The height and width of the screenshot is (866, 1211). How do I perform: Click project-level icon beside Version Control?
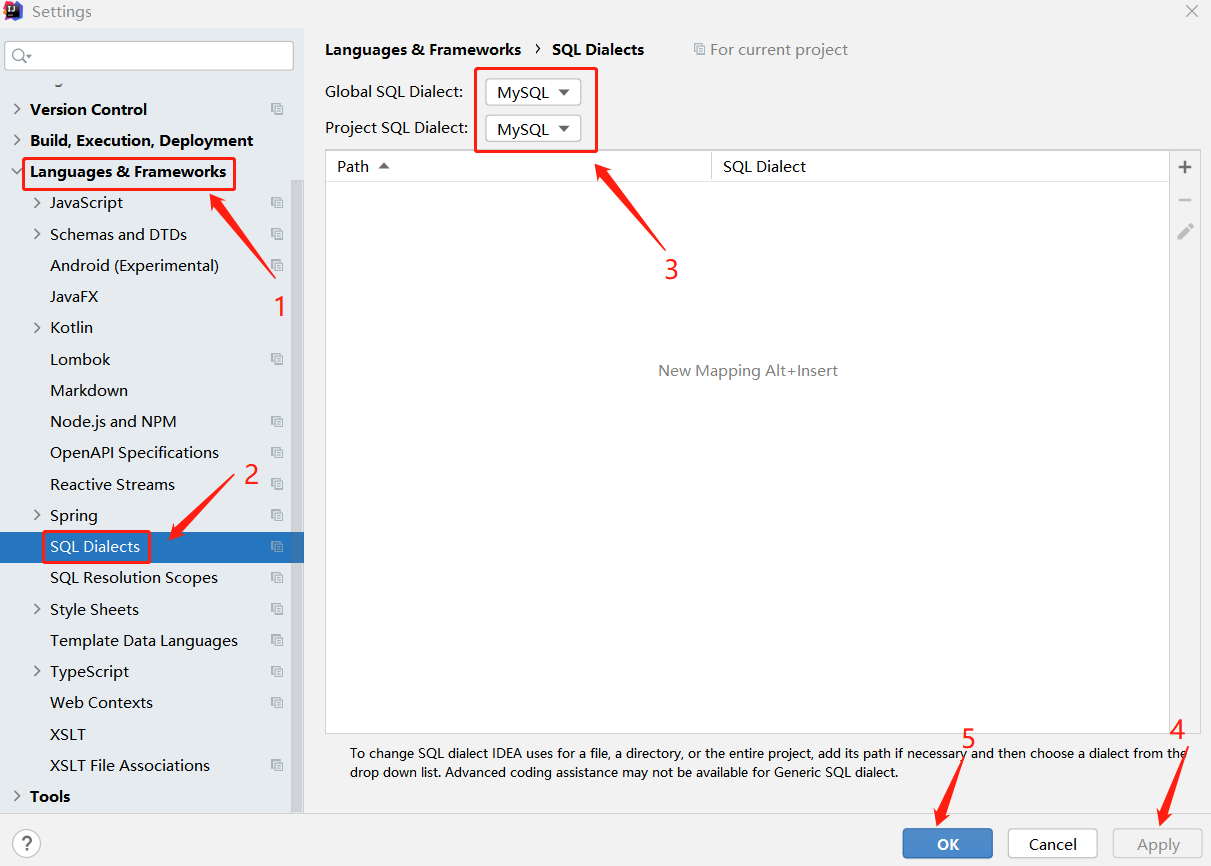click(x=277, y=109)
